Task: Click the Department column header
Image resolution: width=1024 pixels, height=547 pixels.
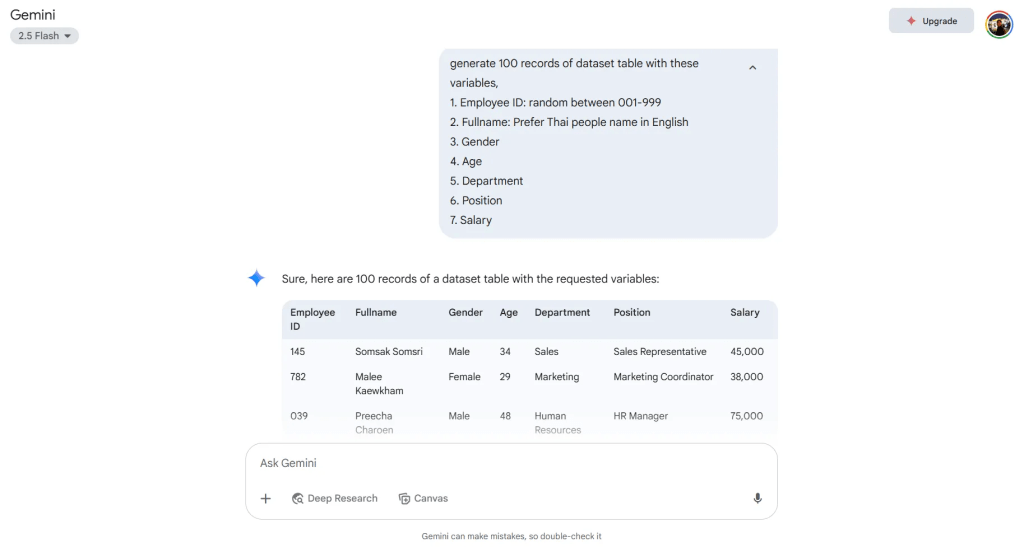Action: tap(562, 312)
